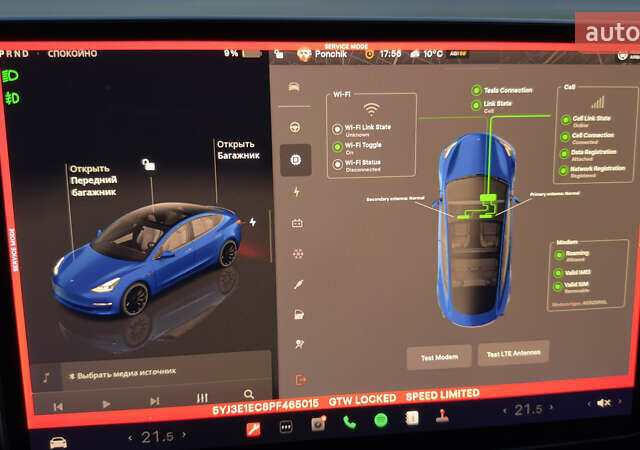This screenshot has width=640, height=450.
Task: Click the Wi-Fi Link State indicator
Action: pos(337,129)
